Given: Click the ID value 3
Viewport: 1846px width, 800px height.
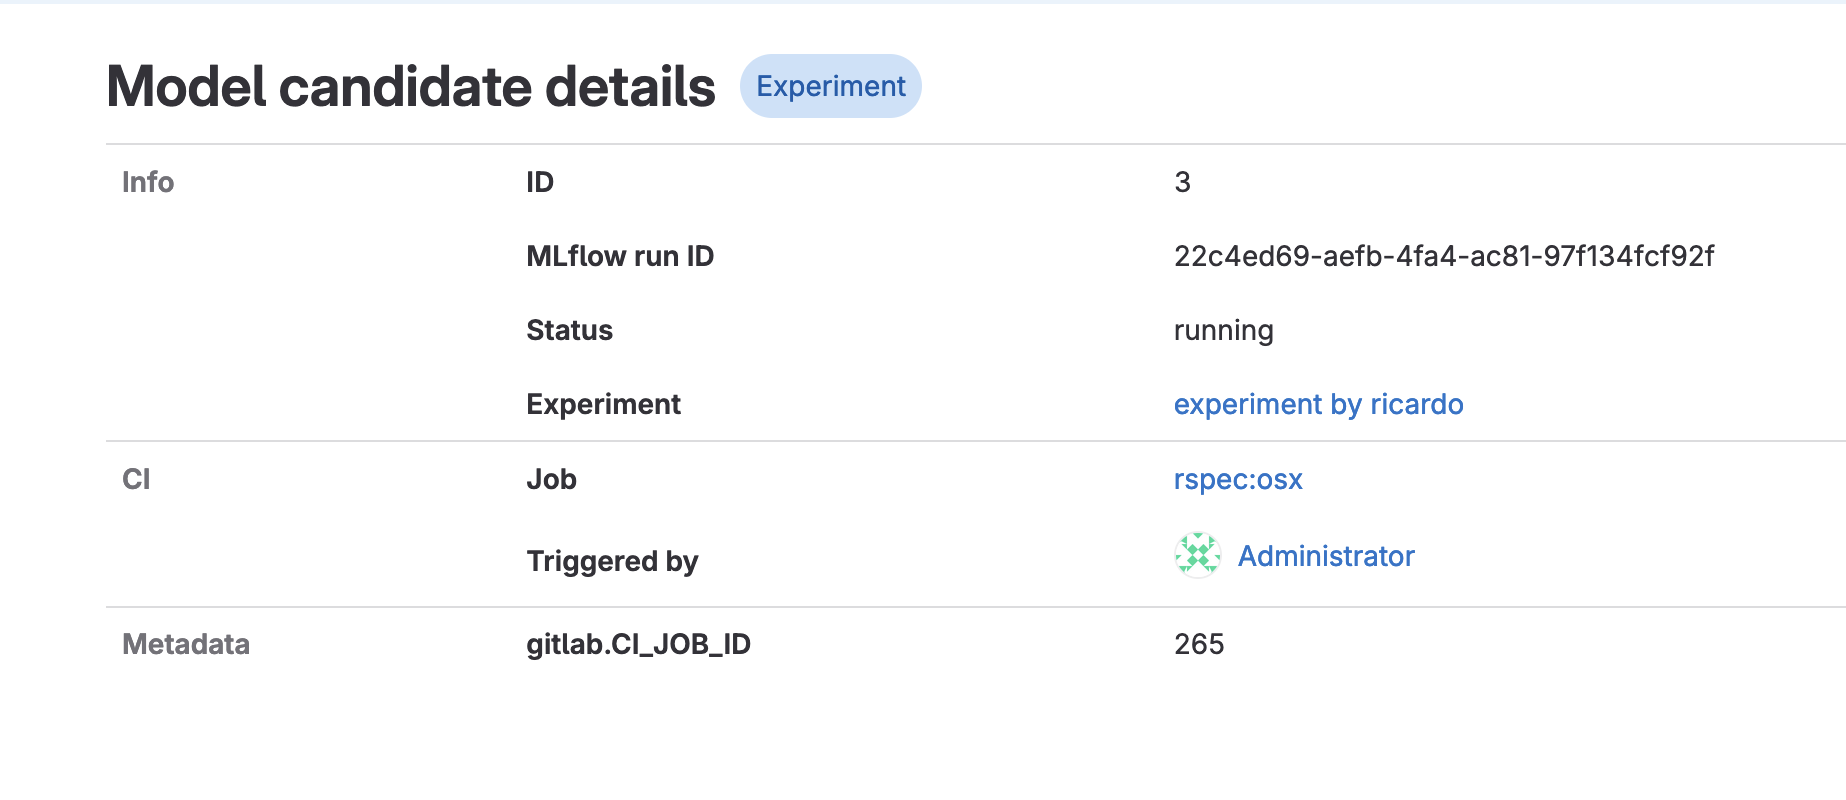Looking at the screenshot, I should coord(1182,183).
